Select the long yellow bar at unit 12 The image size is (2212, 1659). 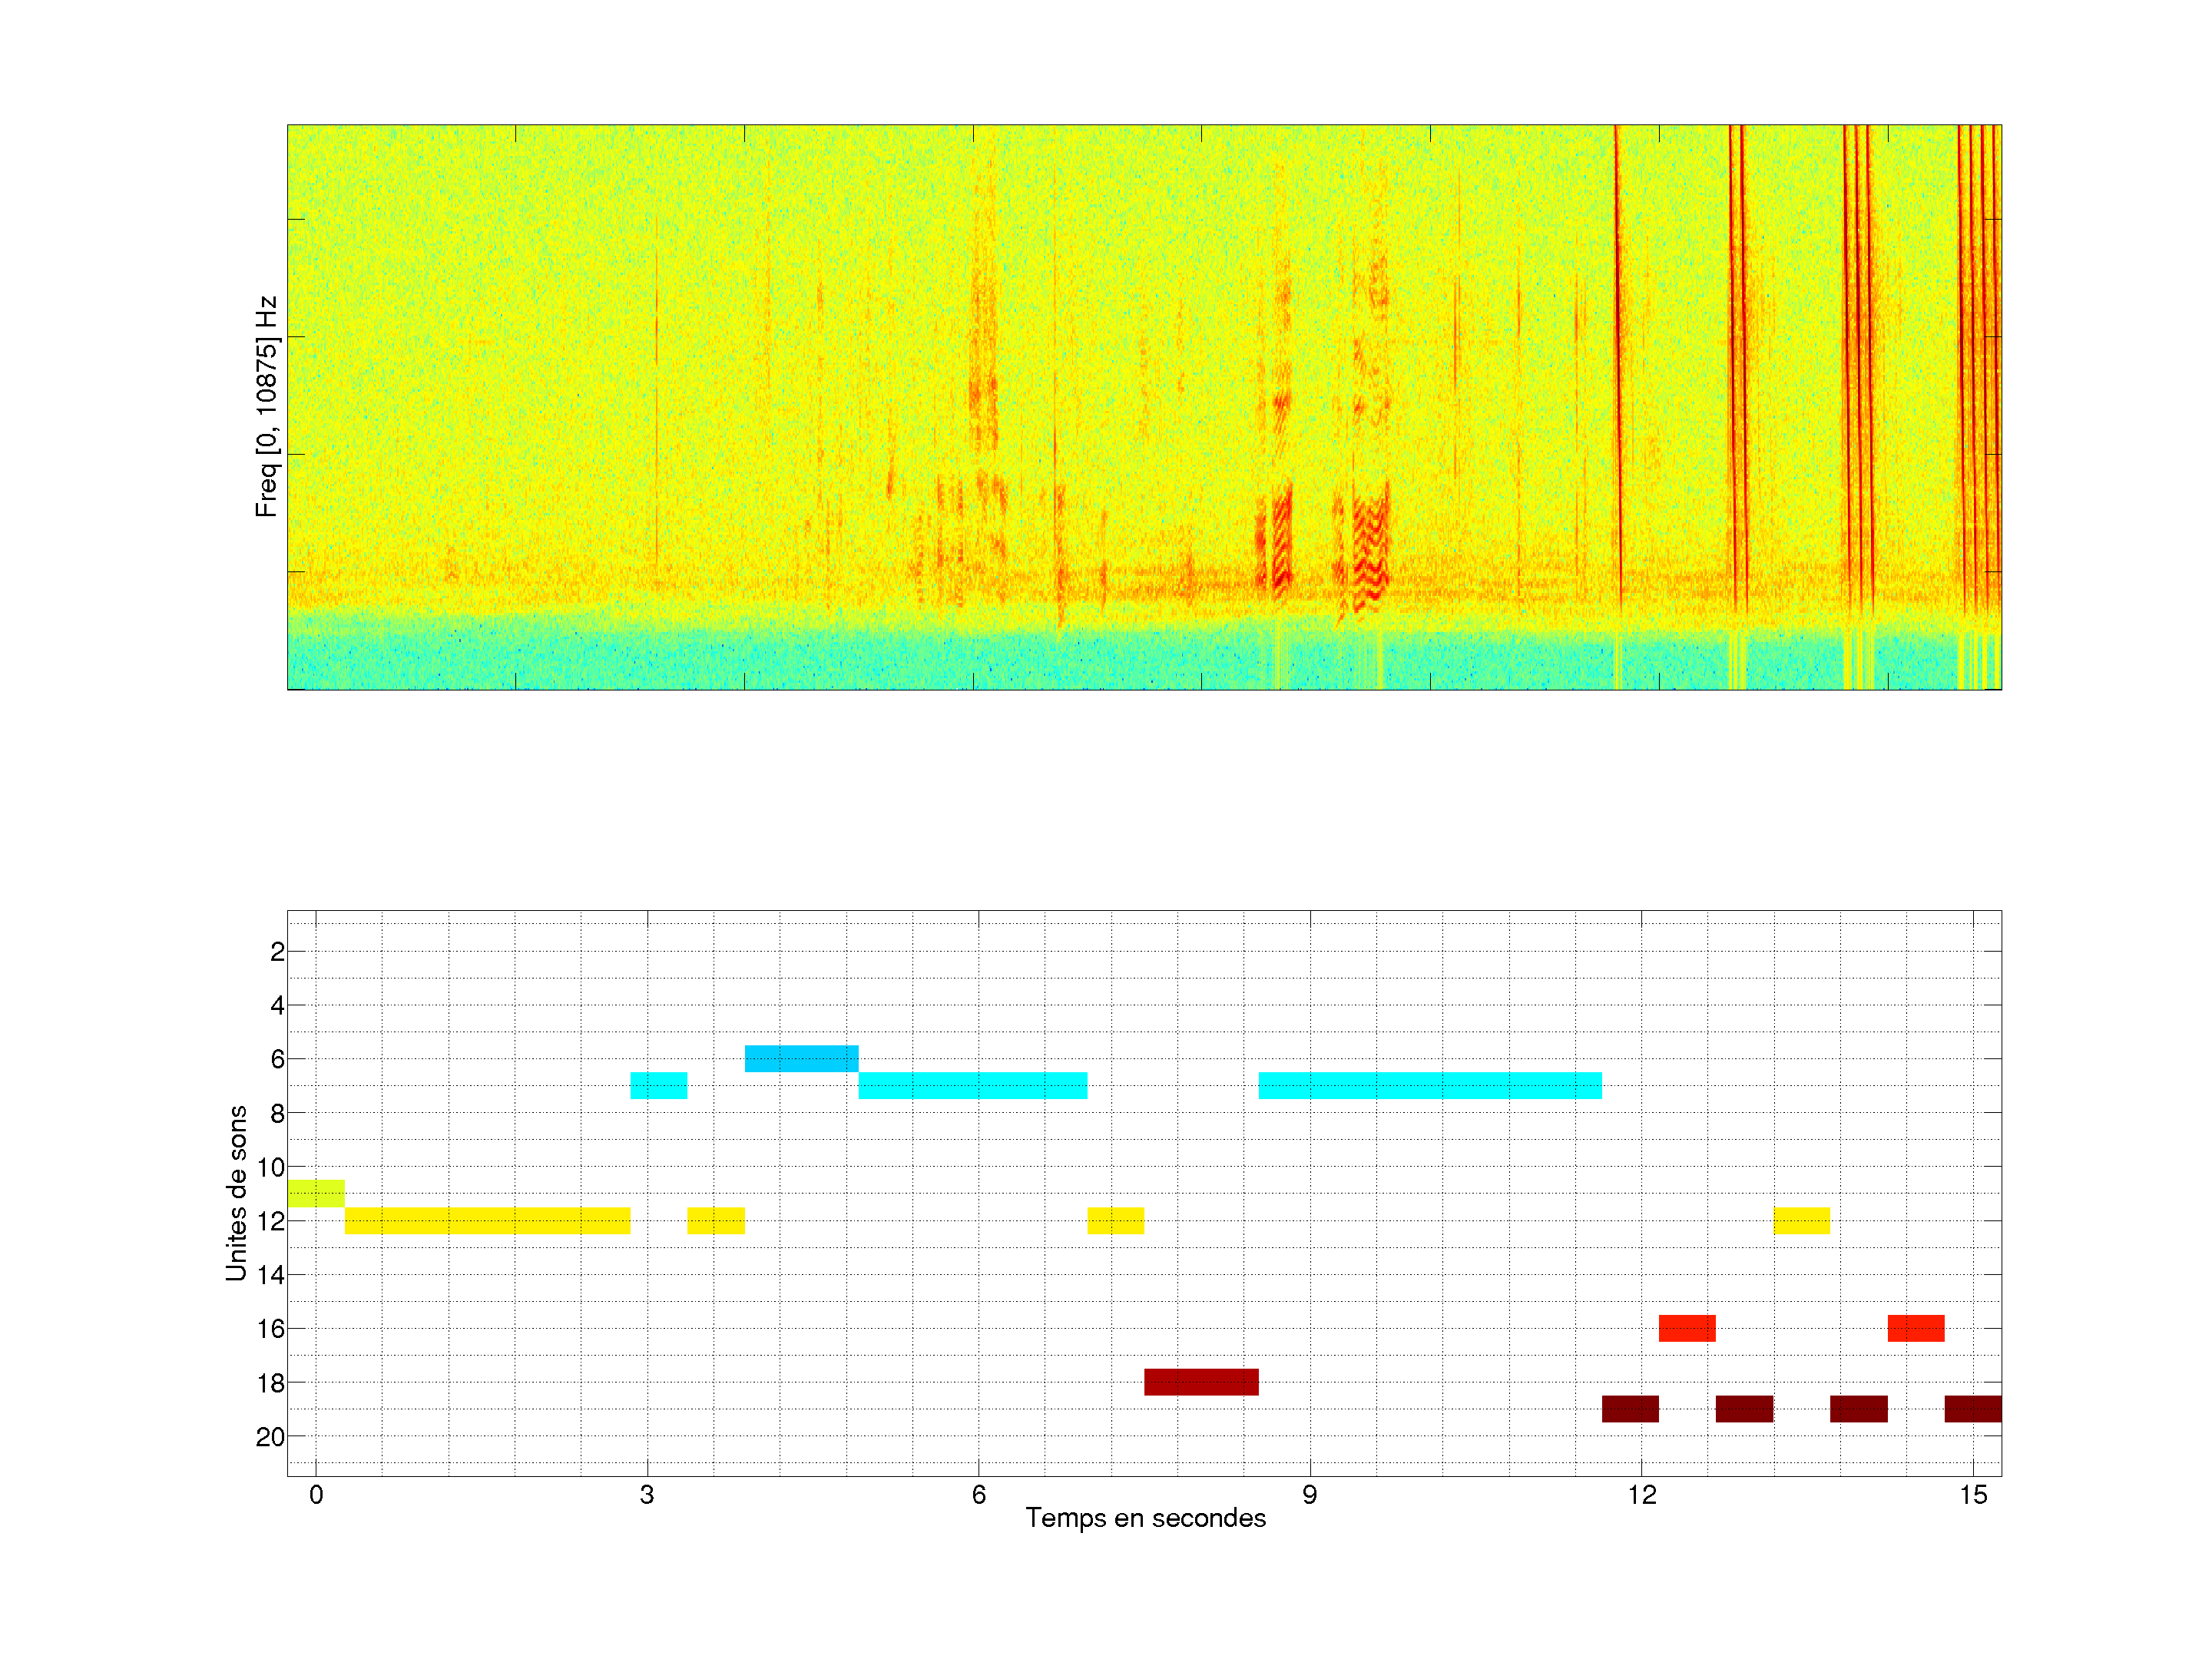(x=487, y=1220)
